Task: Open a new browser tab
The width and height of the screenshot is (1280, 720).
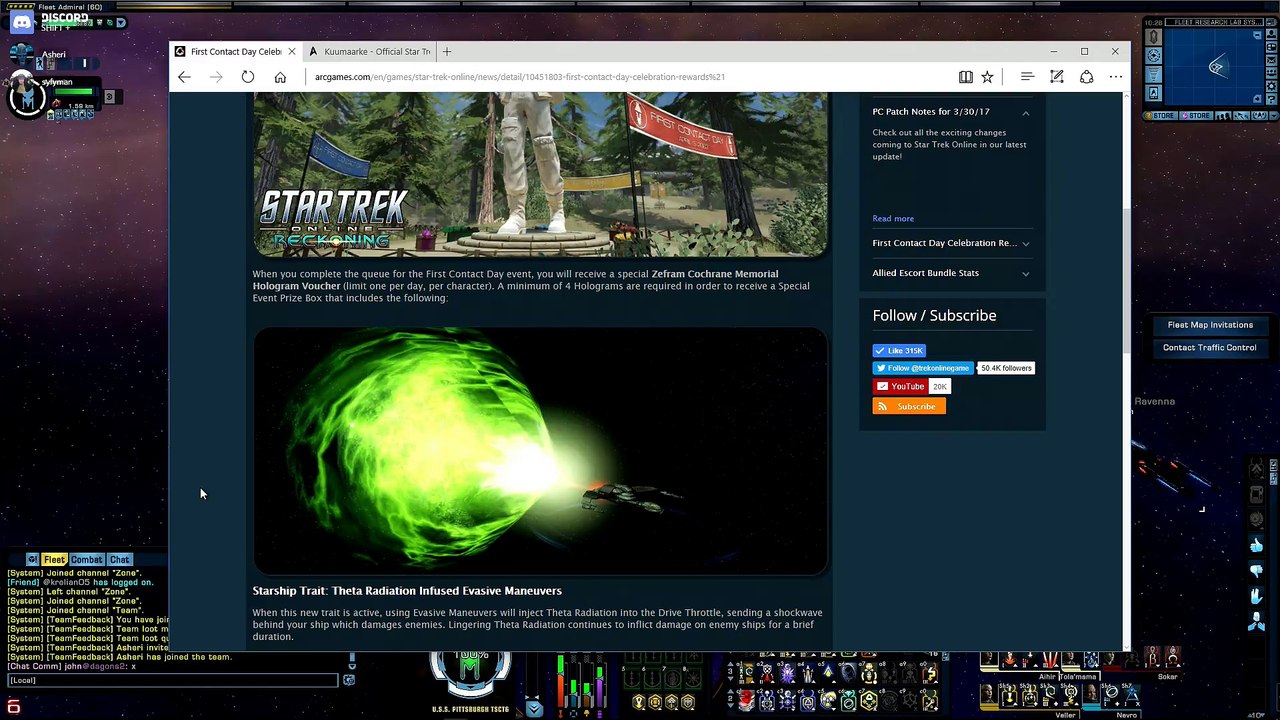Action: 447,52
